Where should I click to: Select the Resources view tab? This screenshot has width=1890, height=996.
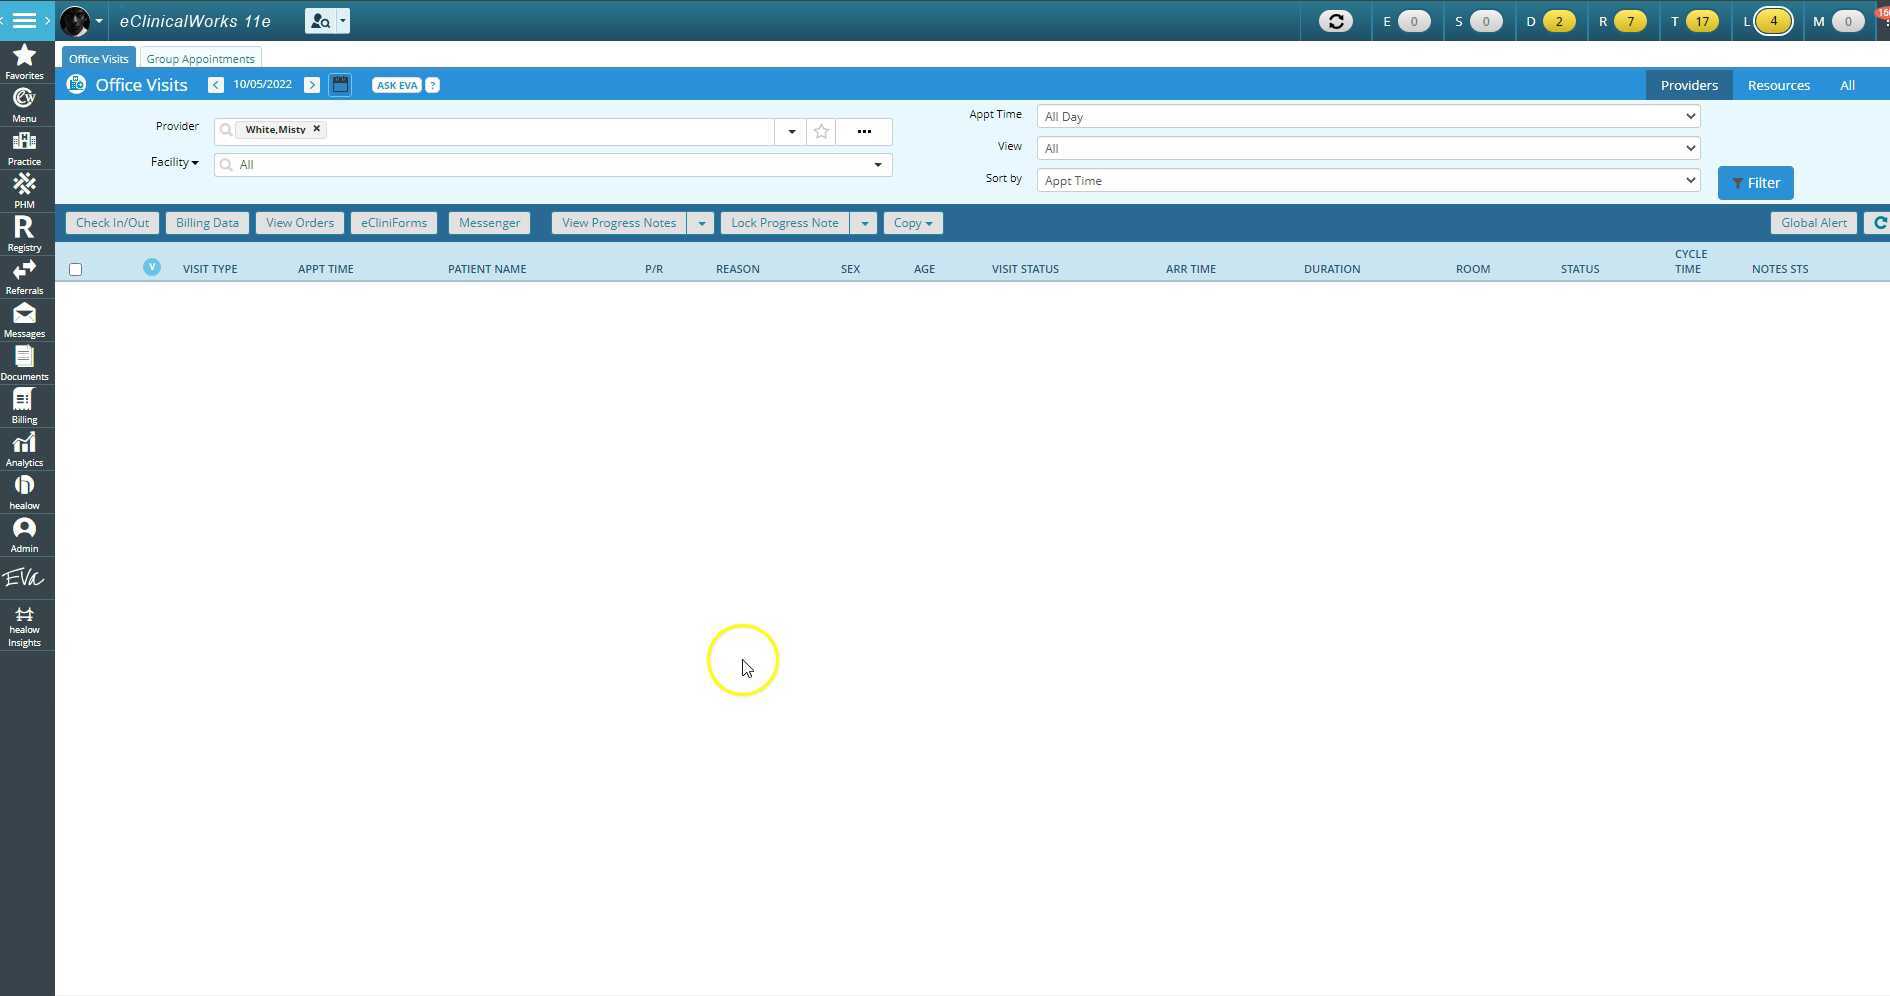[x=1779, y=85]
